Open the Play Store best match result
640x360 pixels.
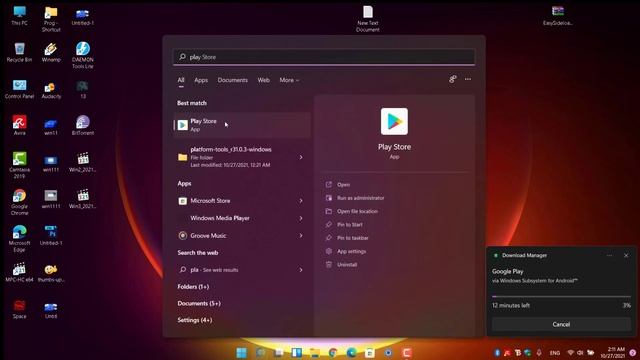point(242,125)
